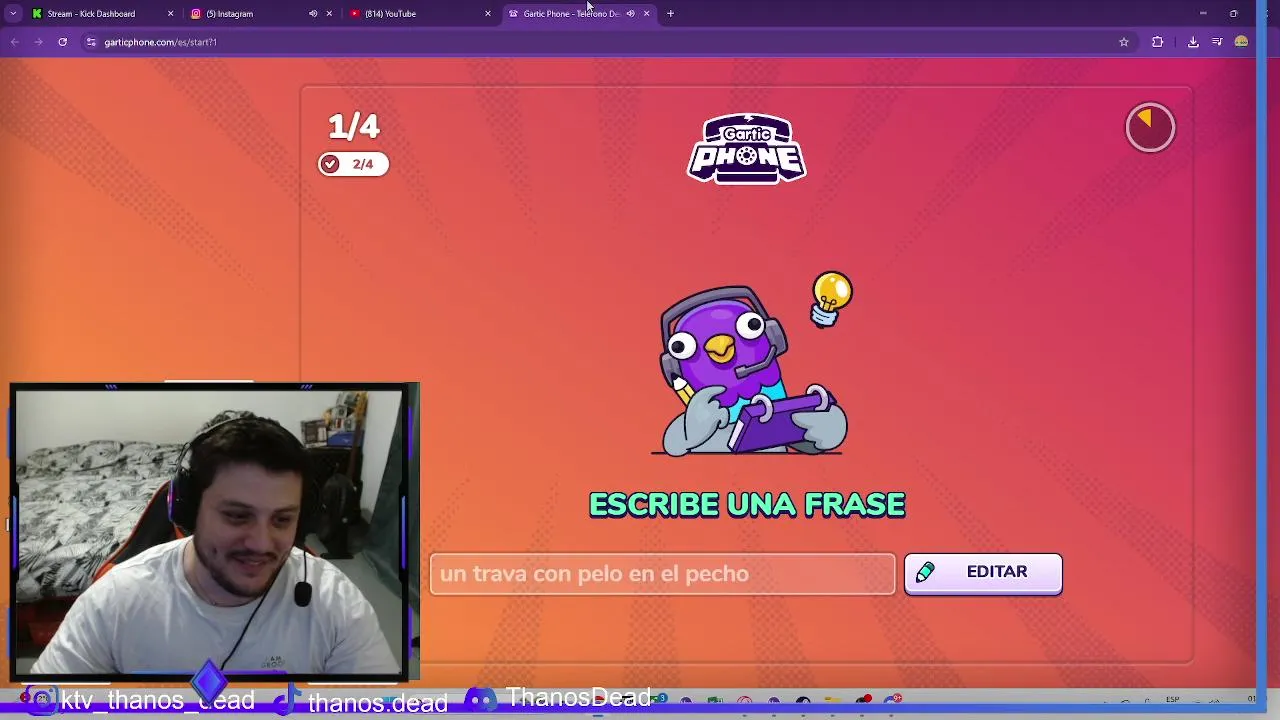
Task: Go back to previous page
Action: click(14, 42)
